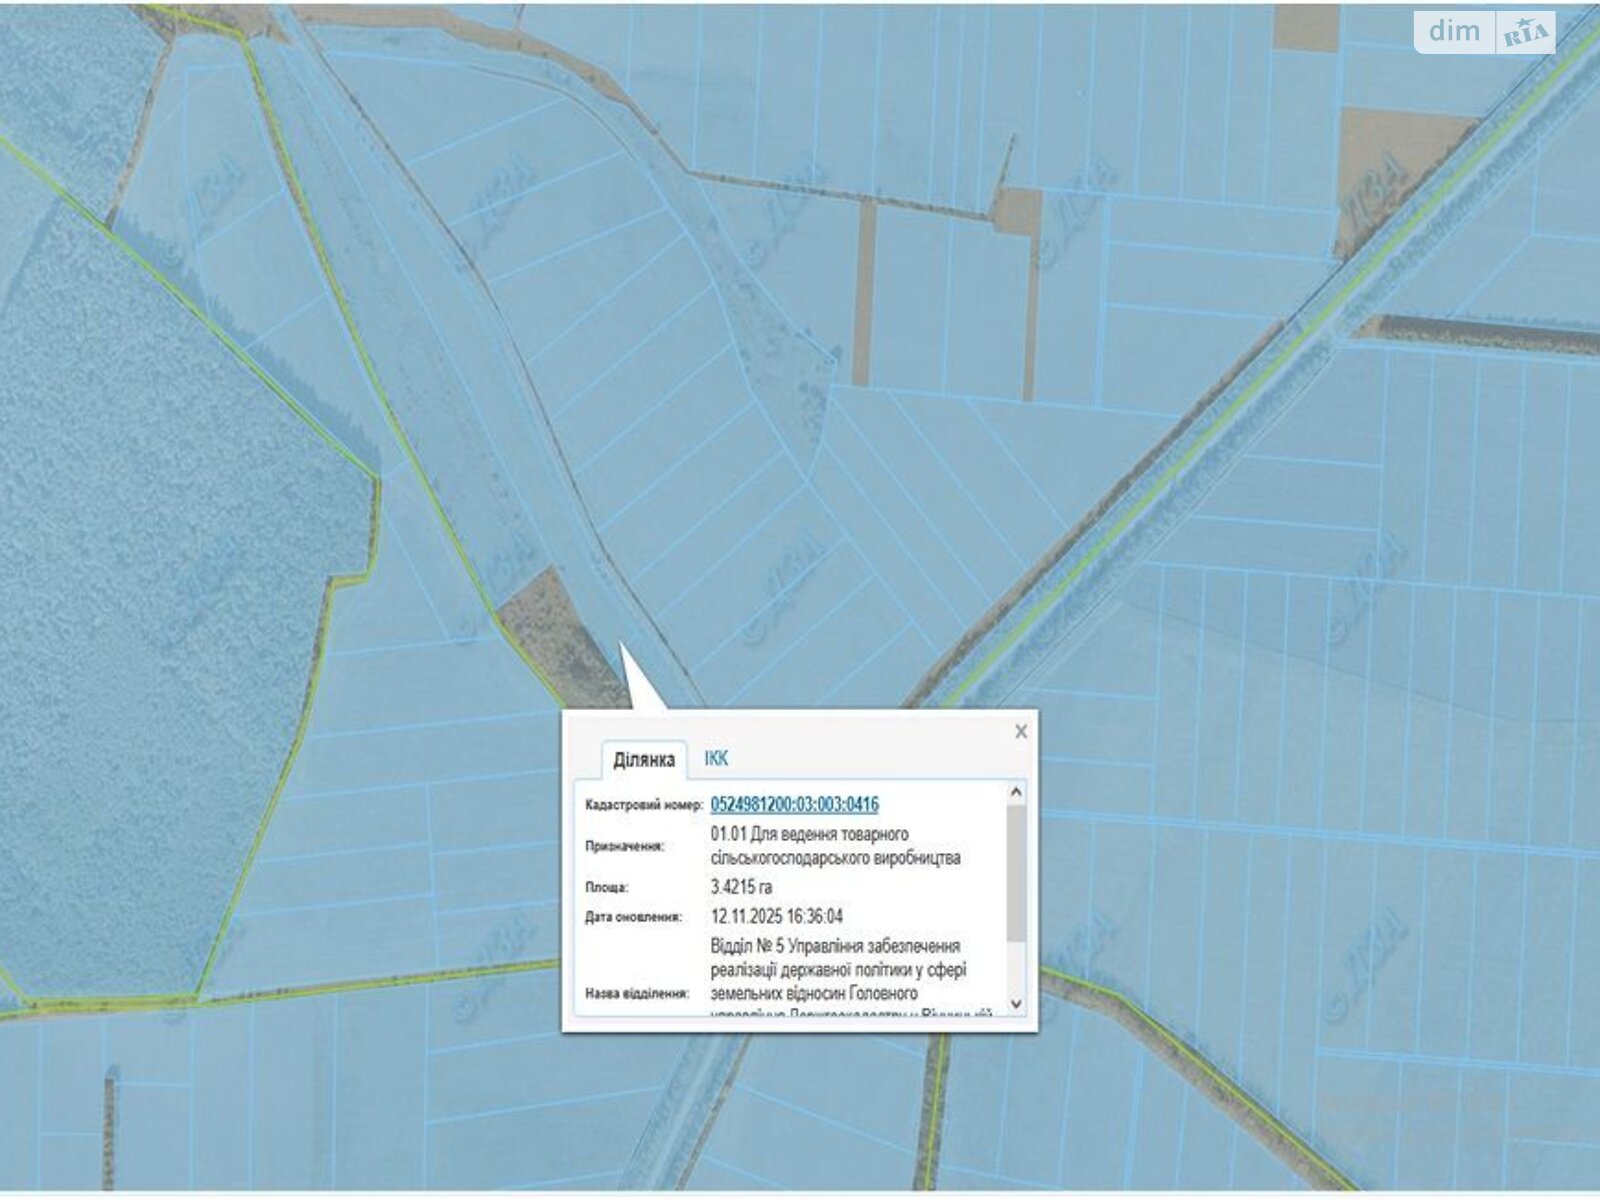Click the department name starting Відділ № 5
Image resolution: width=1600 pixels, height=1200 pixels.
(x=838, y=969)
